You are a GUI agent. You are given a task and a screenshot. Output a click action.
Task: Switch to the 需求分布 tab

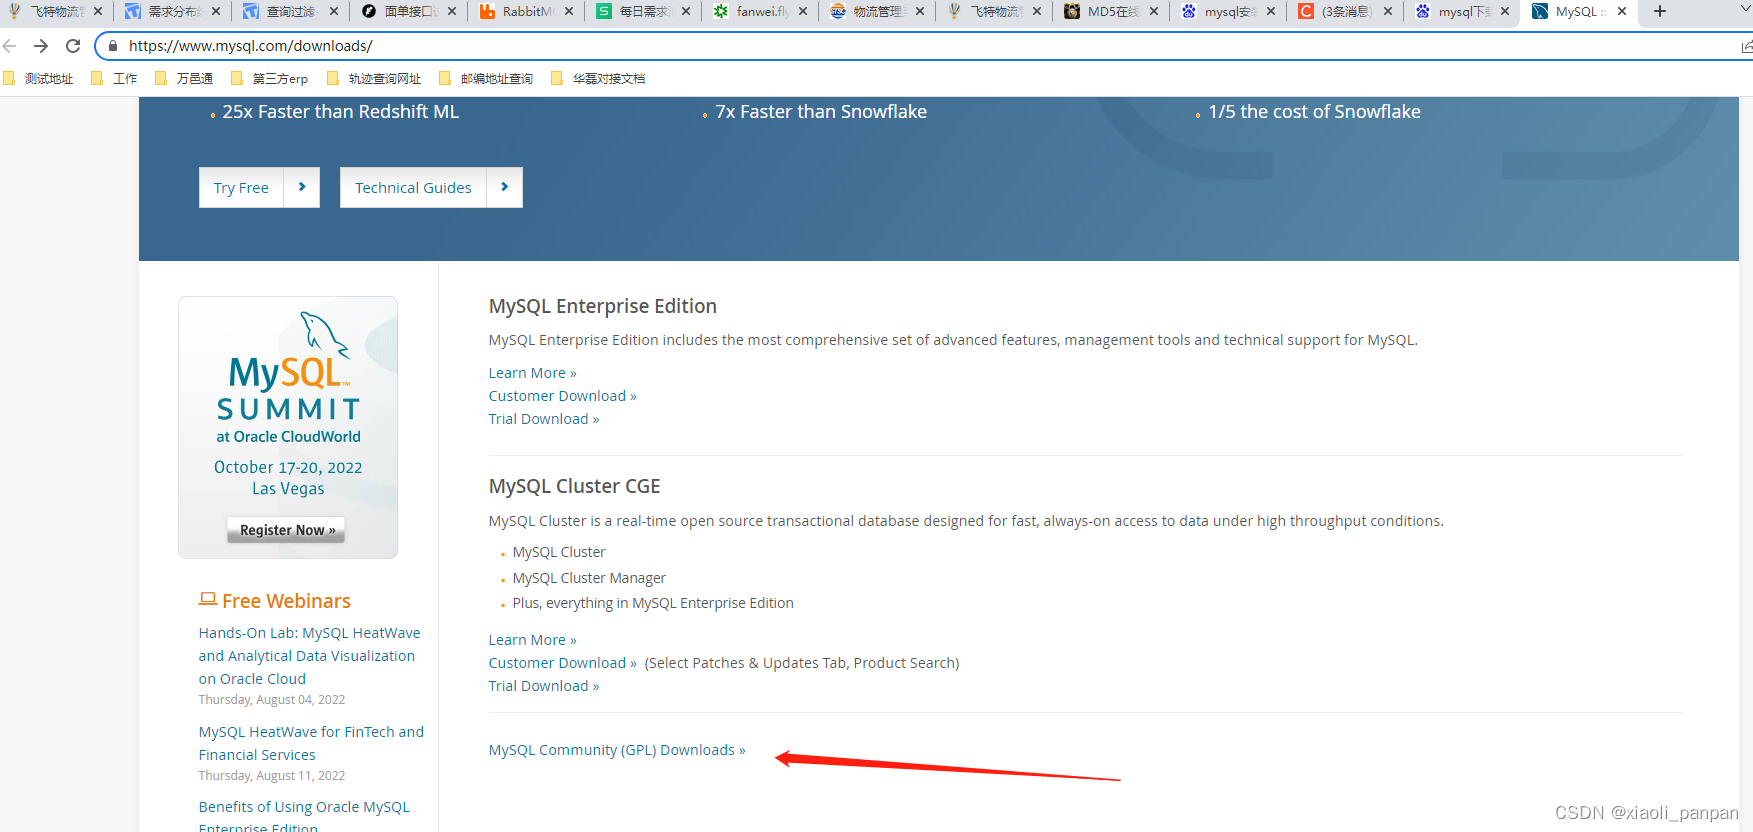pos(173,11)
